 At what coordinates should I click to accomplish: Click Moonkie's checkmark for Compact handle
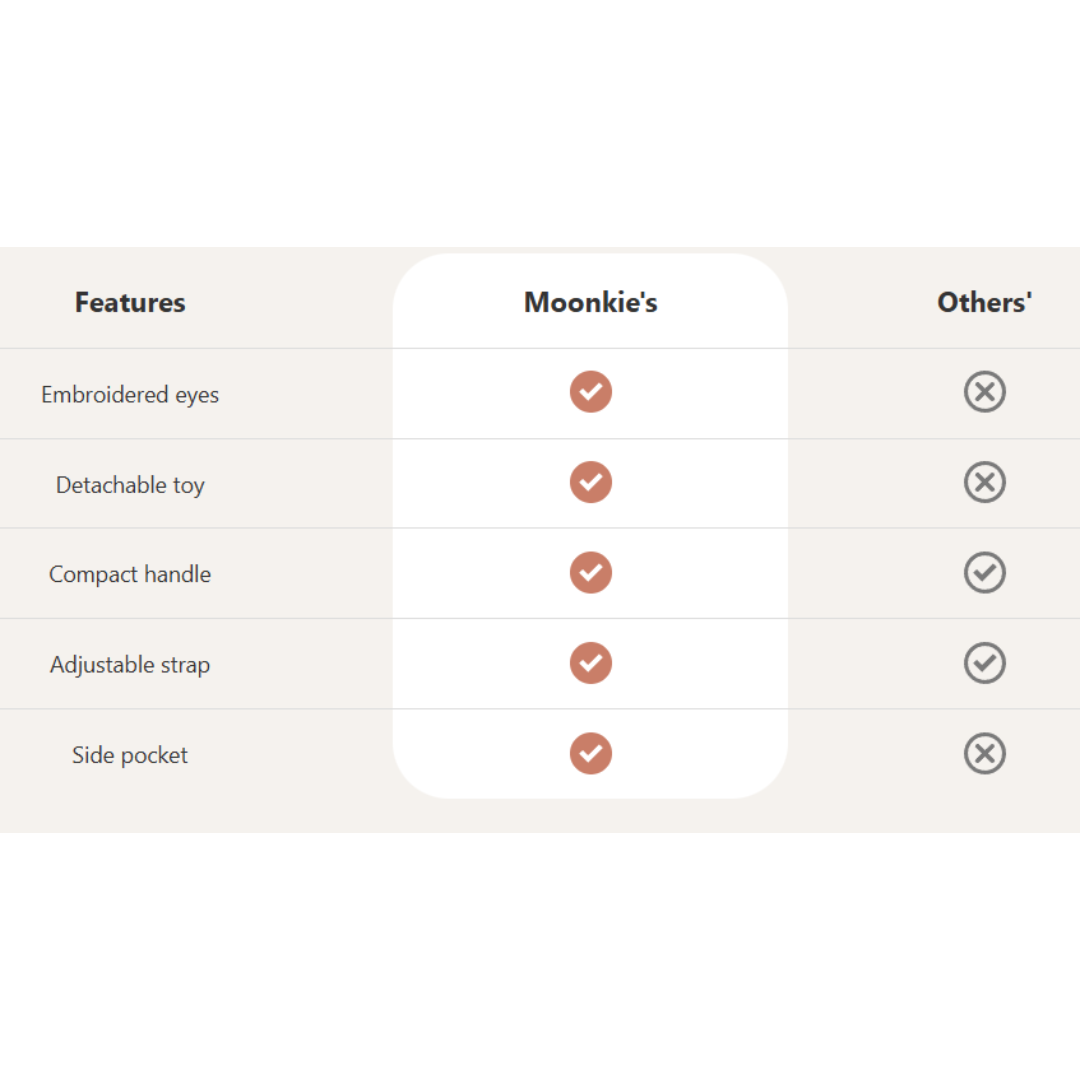pyautogui.click(x=591, y=572)
